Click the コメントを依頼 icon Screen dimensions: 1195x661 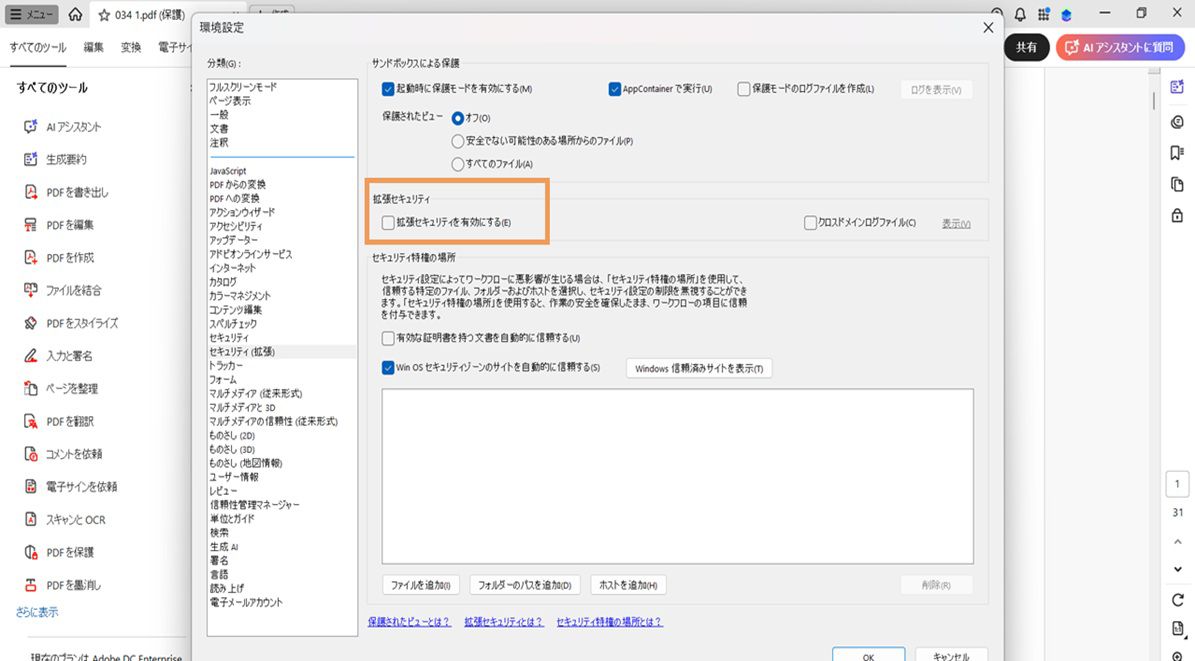(x=30, y=454)
